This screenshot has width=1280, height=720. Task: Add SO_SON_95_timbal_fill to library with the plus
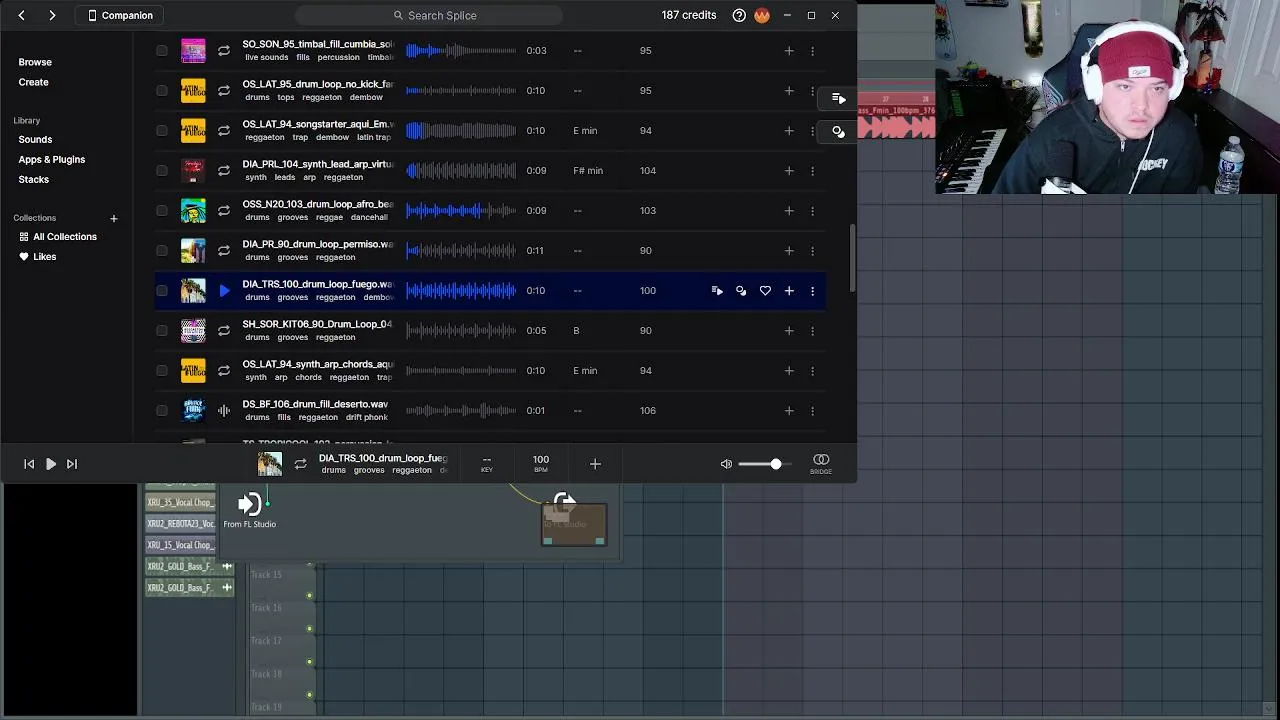click(789, 50)
